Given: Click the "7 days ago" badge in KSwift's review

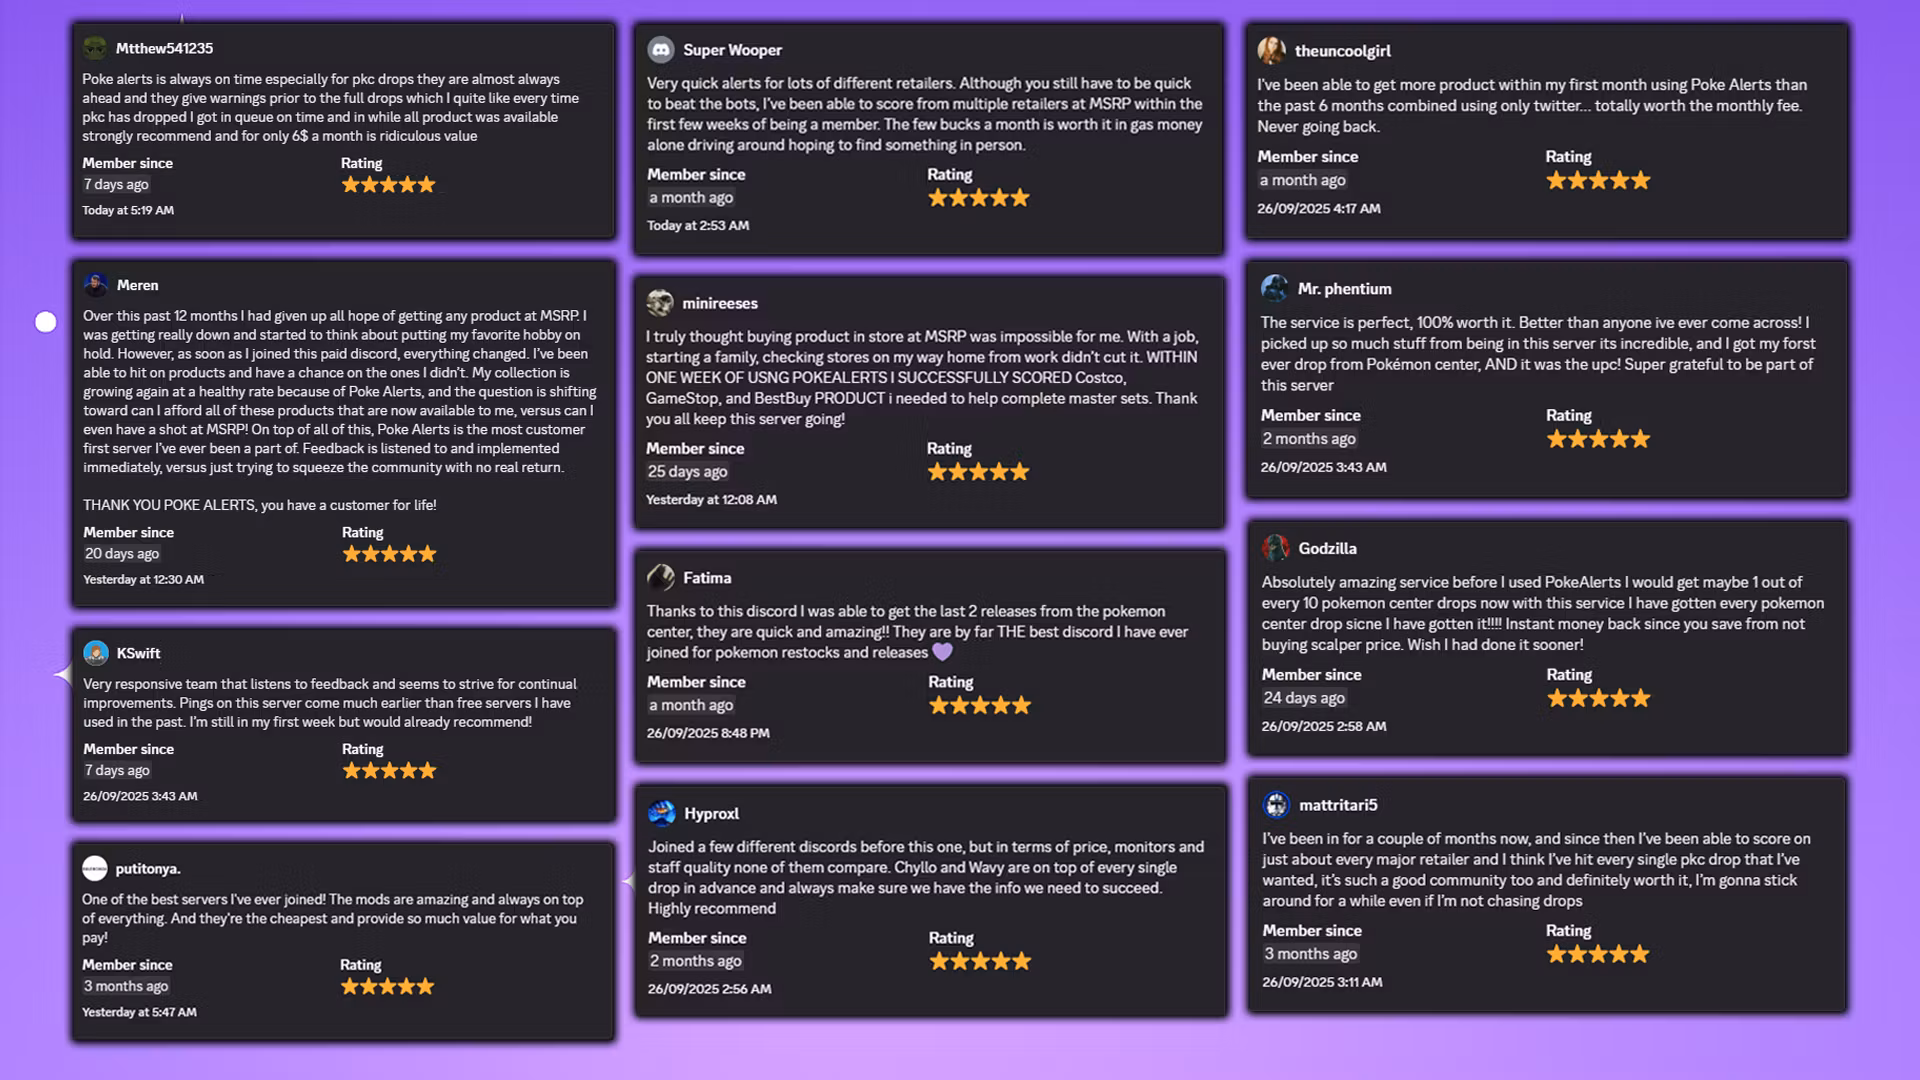Looking at the screenshot, I should coord(117,770).
